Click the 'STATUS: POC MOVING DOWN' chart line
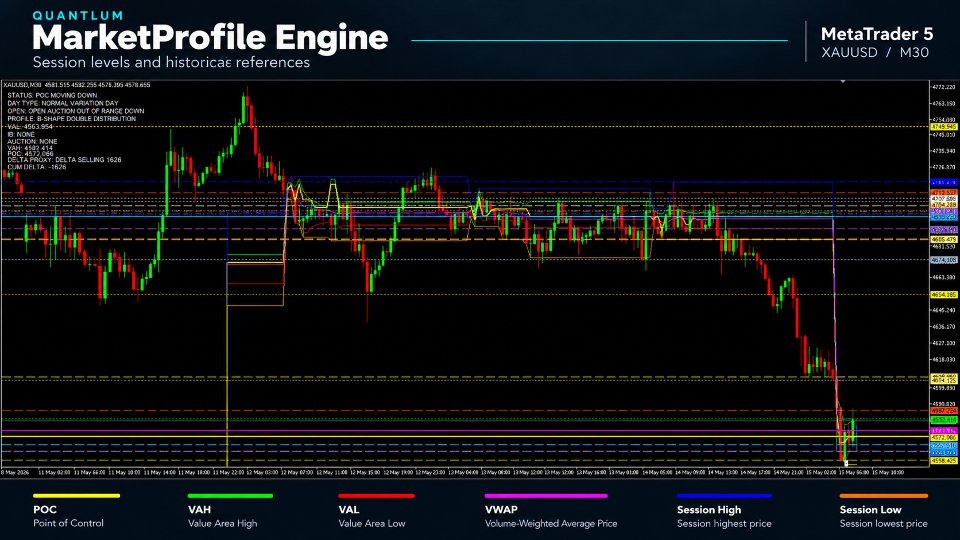 [x=52, y=96]
